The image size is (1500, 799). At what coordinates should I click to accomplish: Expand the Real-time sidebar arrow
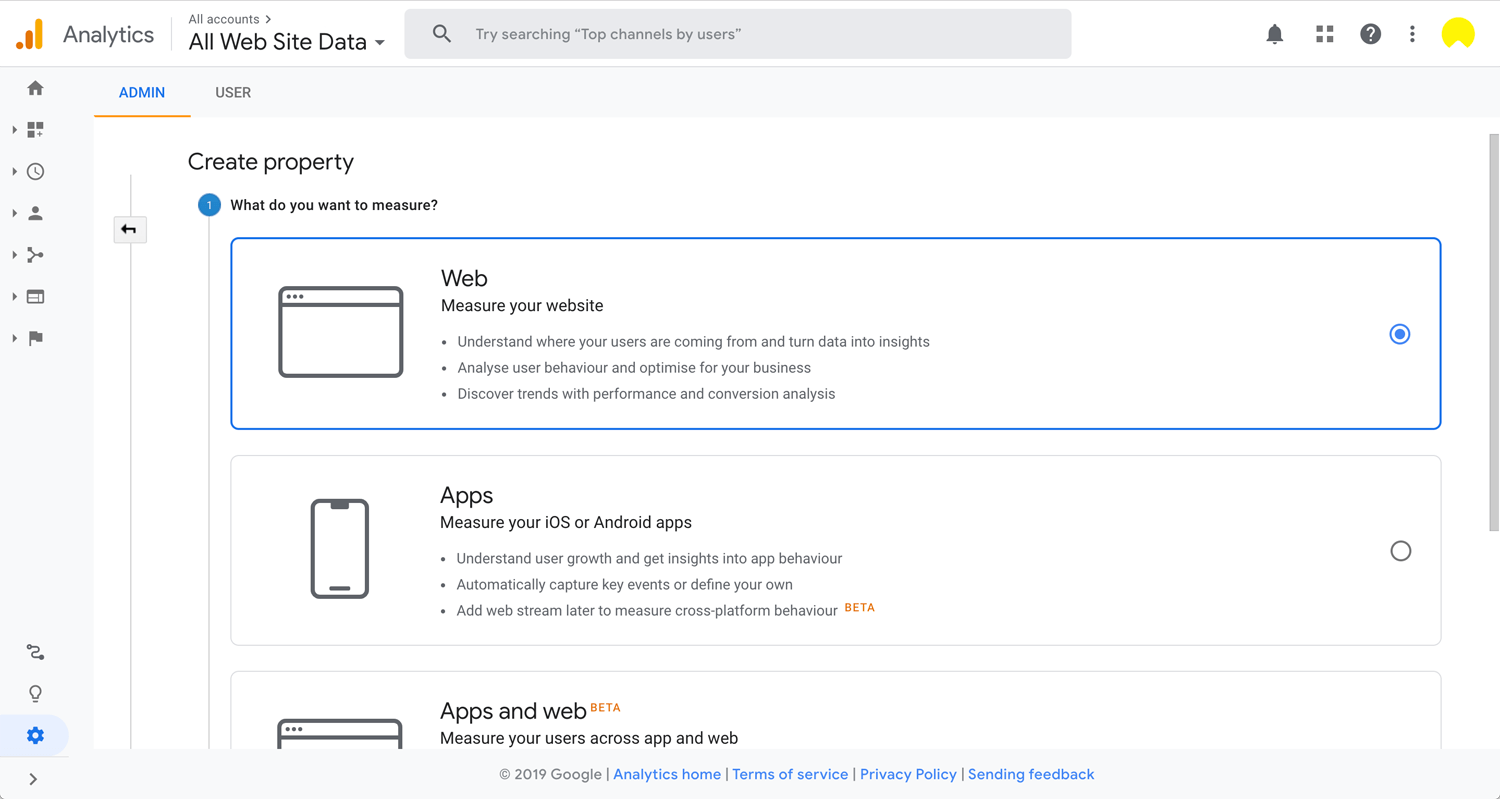coord(14,172)
